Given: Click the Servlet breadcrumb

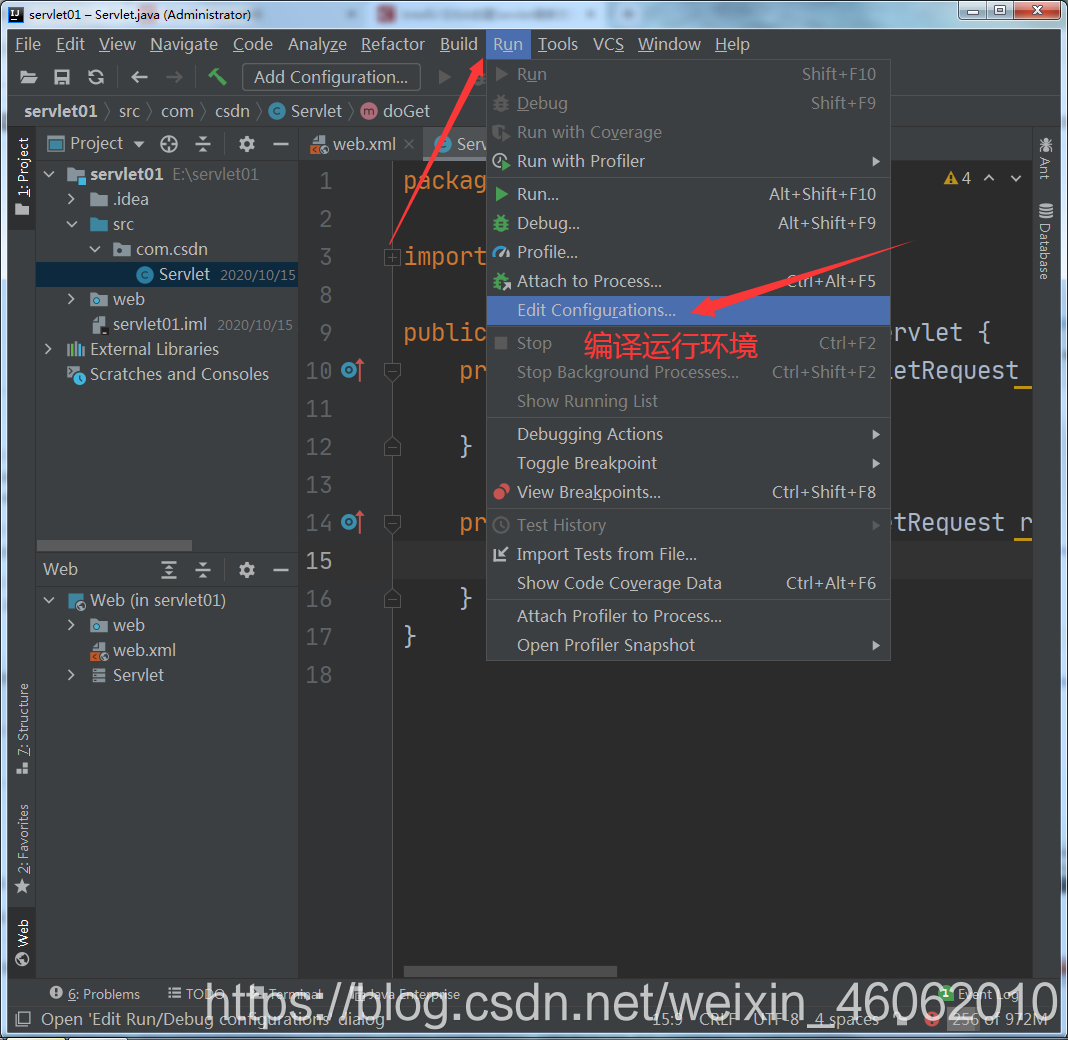Looking at the screenshot, I should 306,111.
